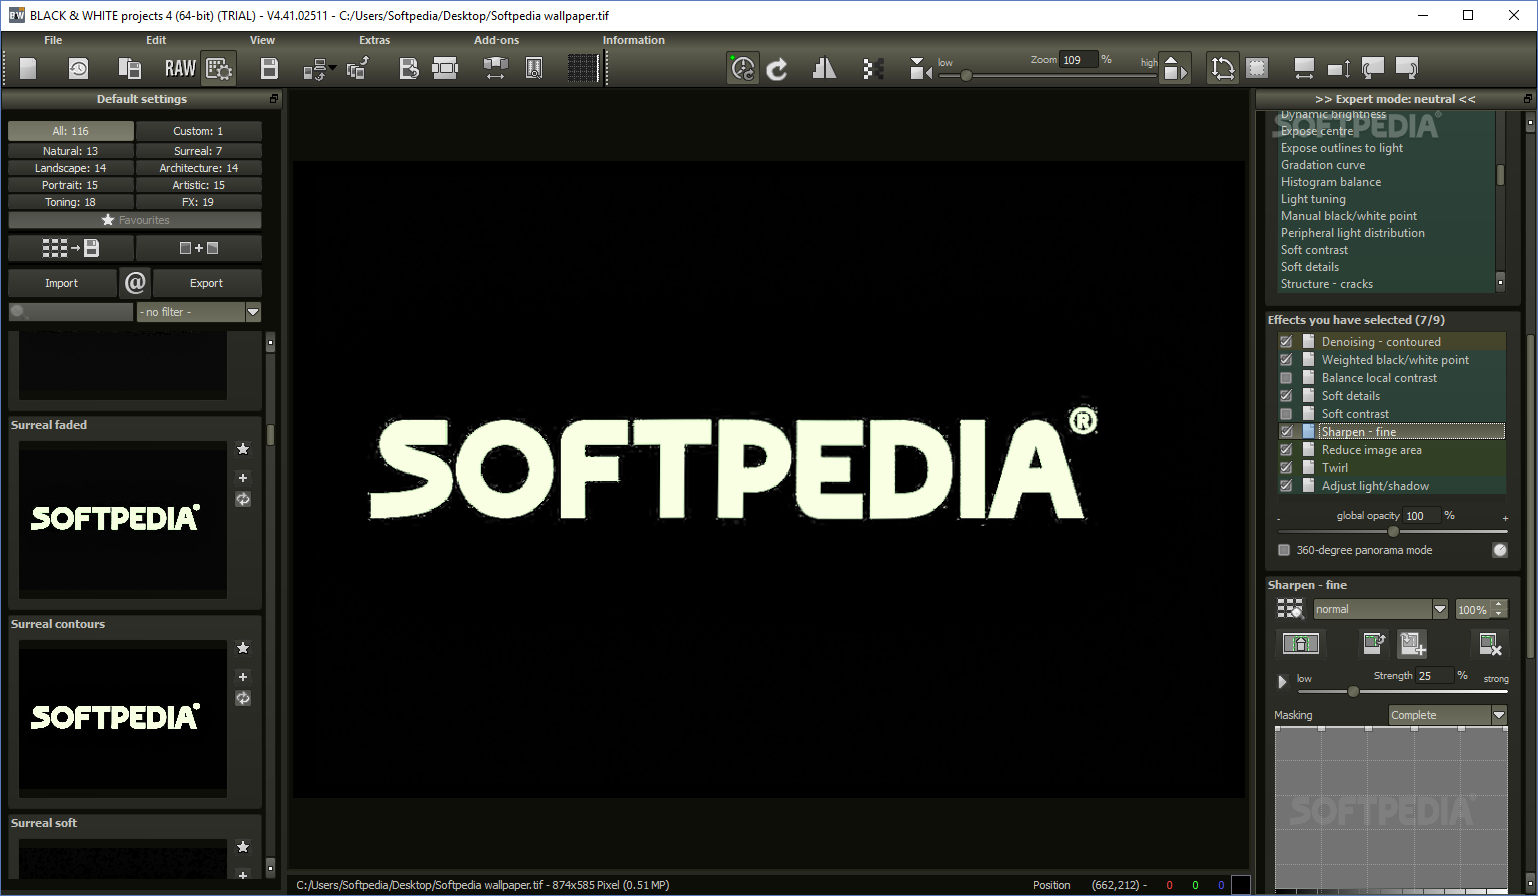This screenshot has width=1538, height=896.
Task: Uncheck Weighted black/white point effect
Action: 1286,360
